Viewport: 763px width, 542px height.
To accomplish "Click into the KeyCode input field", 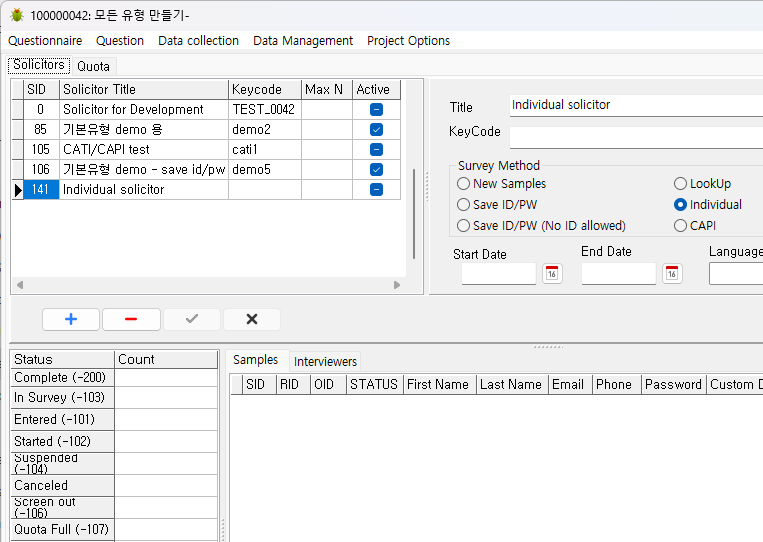I will pos(636,138).
